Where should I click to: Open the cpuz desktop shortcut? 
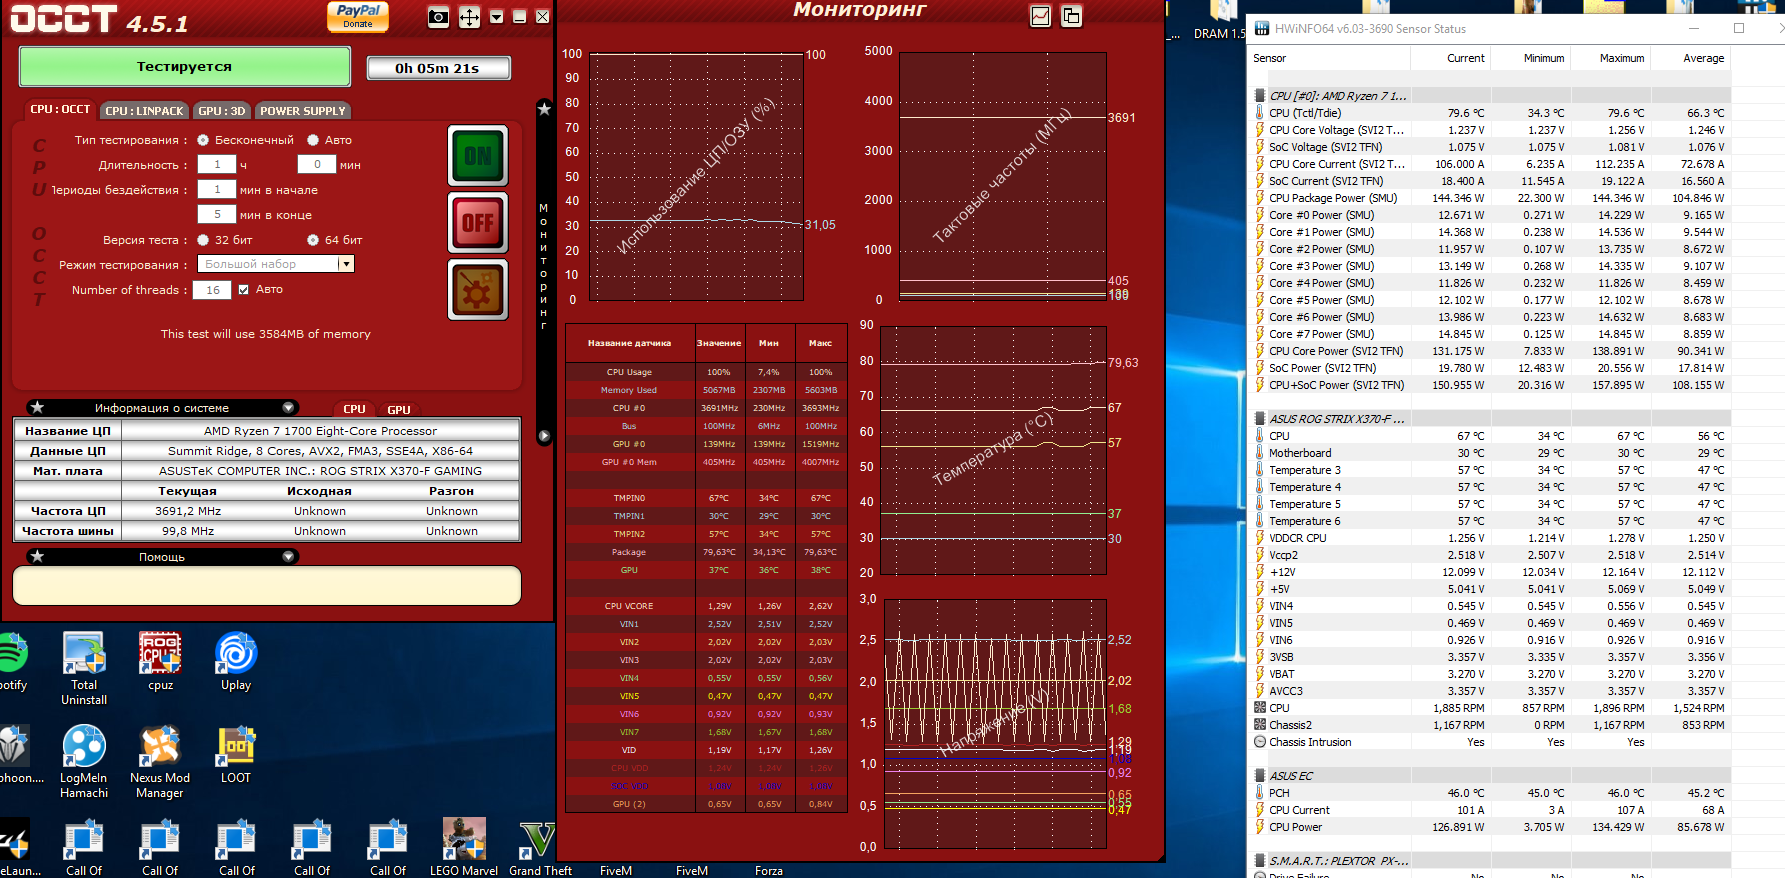(160, 662)
